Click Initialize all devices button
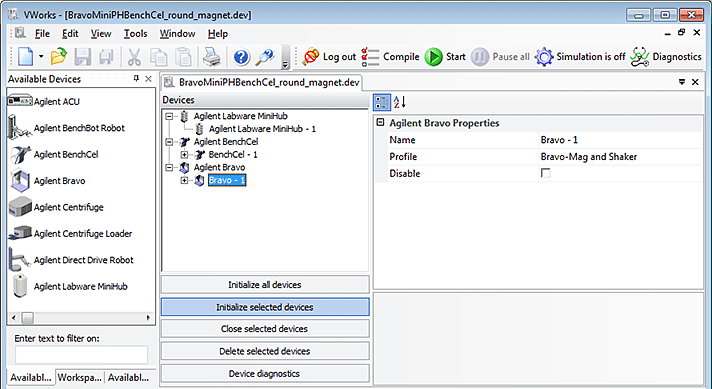The image size is (712, 389). [265, 285]
